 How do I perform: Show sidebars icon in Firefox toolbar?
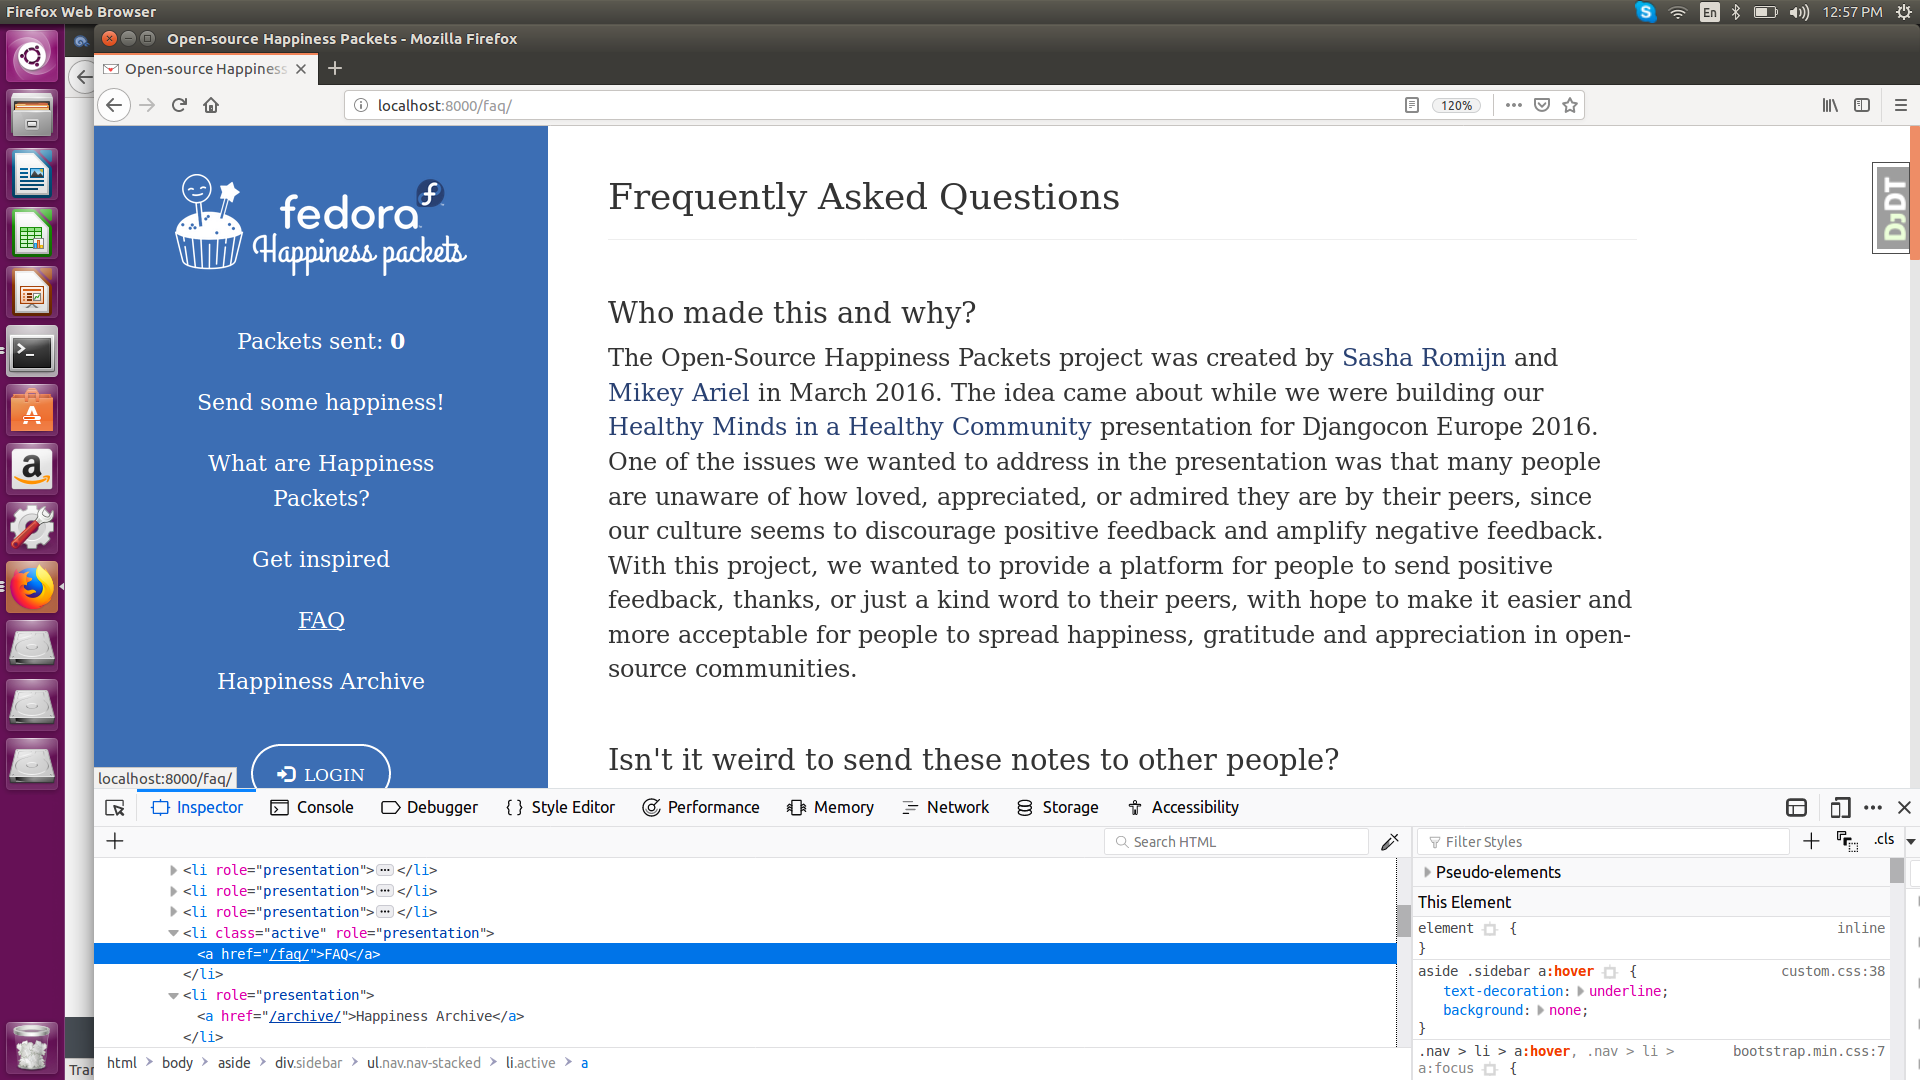click(1862, 105)
